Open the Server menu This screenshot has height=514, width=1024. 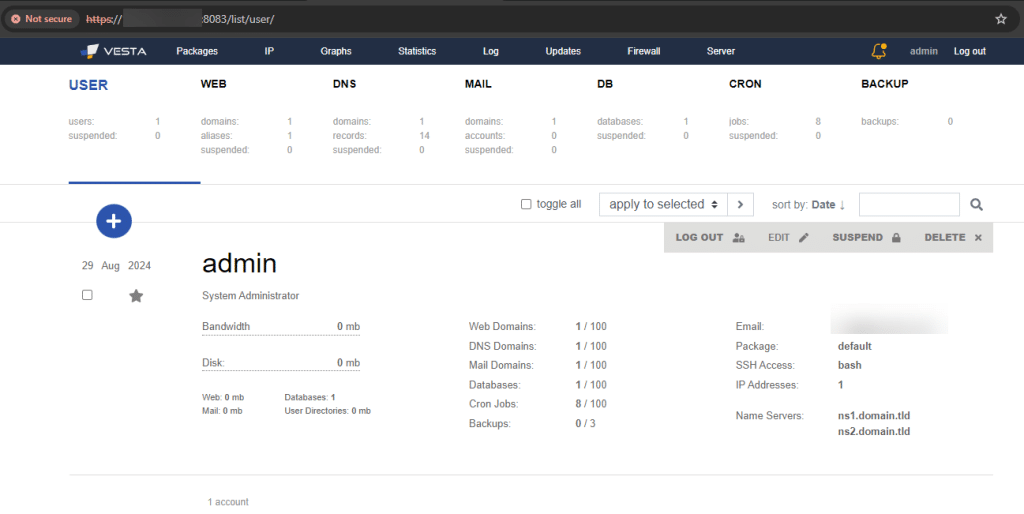point(721,51)
